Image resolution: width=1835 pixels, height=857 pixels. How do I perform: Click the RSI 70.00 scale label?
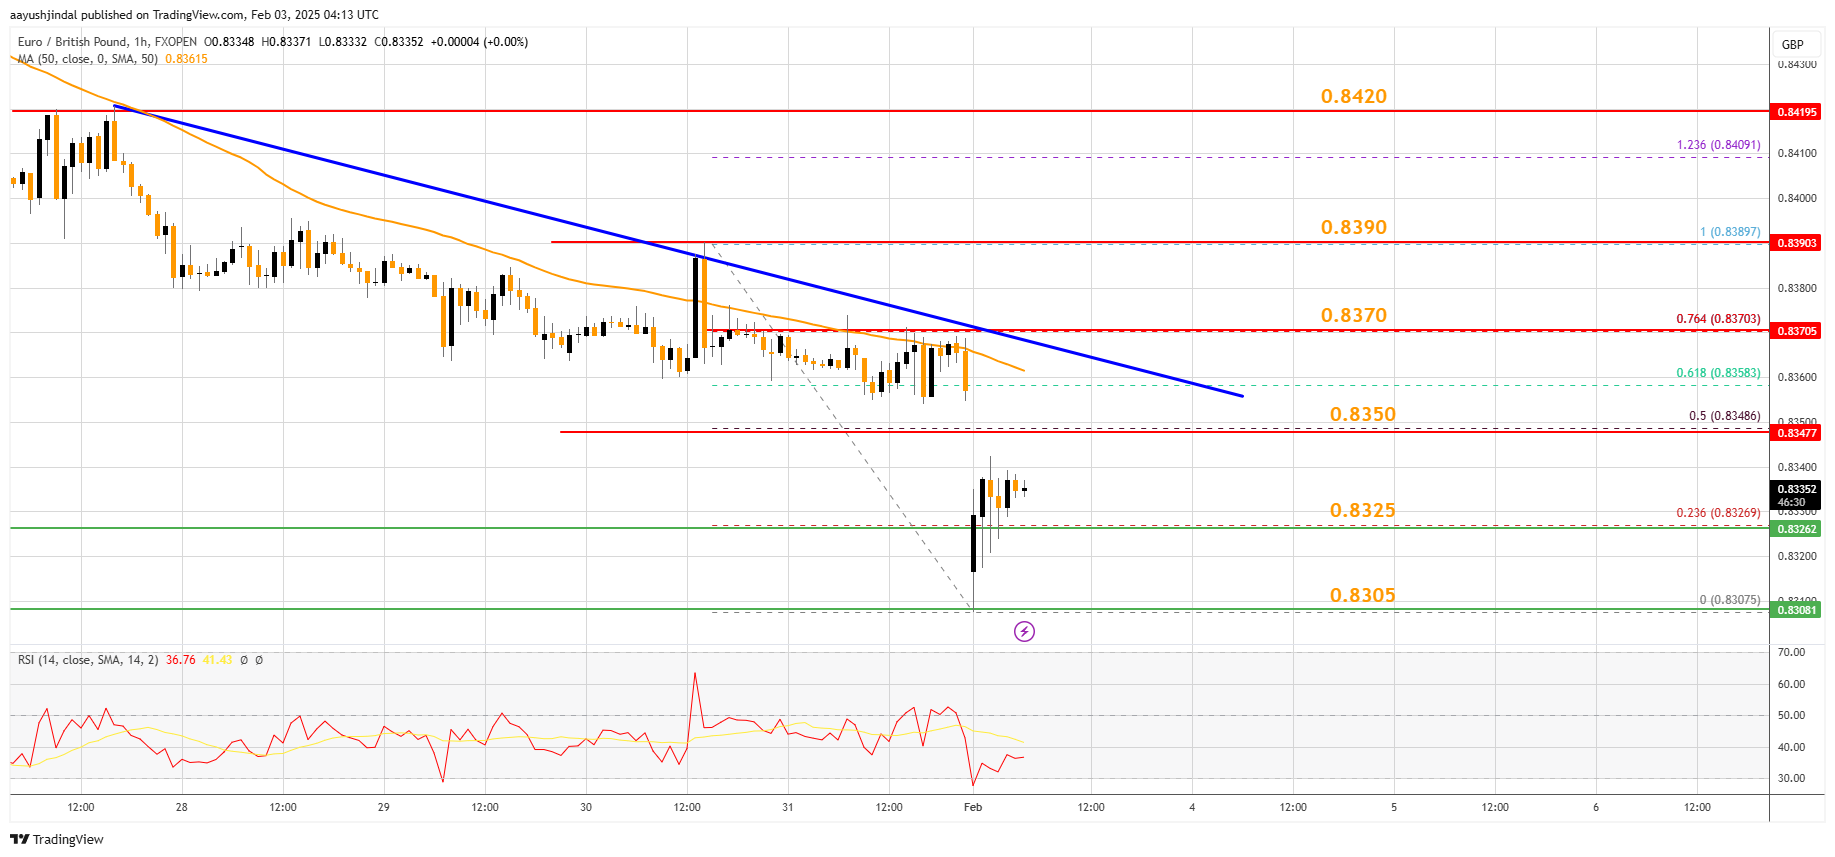point(1791,652)
